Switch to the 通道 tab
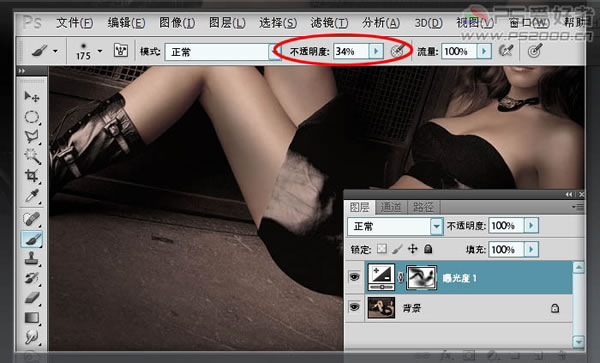The width and height of the screenshot is (600, 363). click(x=391, y=207)
